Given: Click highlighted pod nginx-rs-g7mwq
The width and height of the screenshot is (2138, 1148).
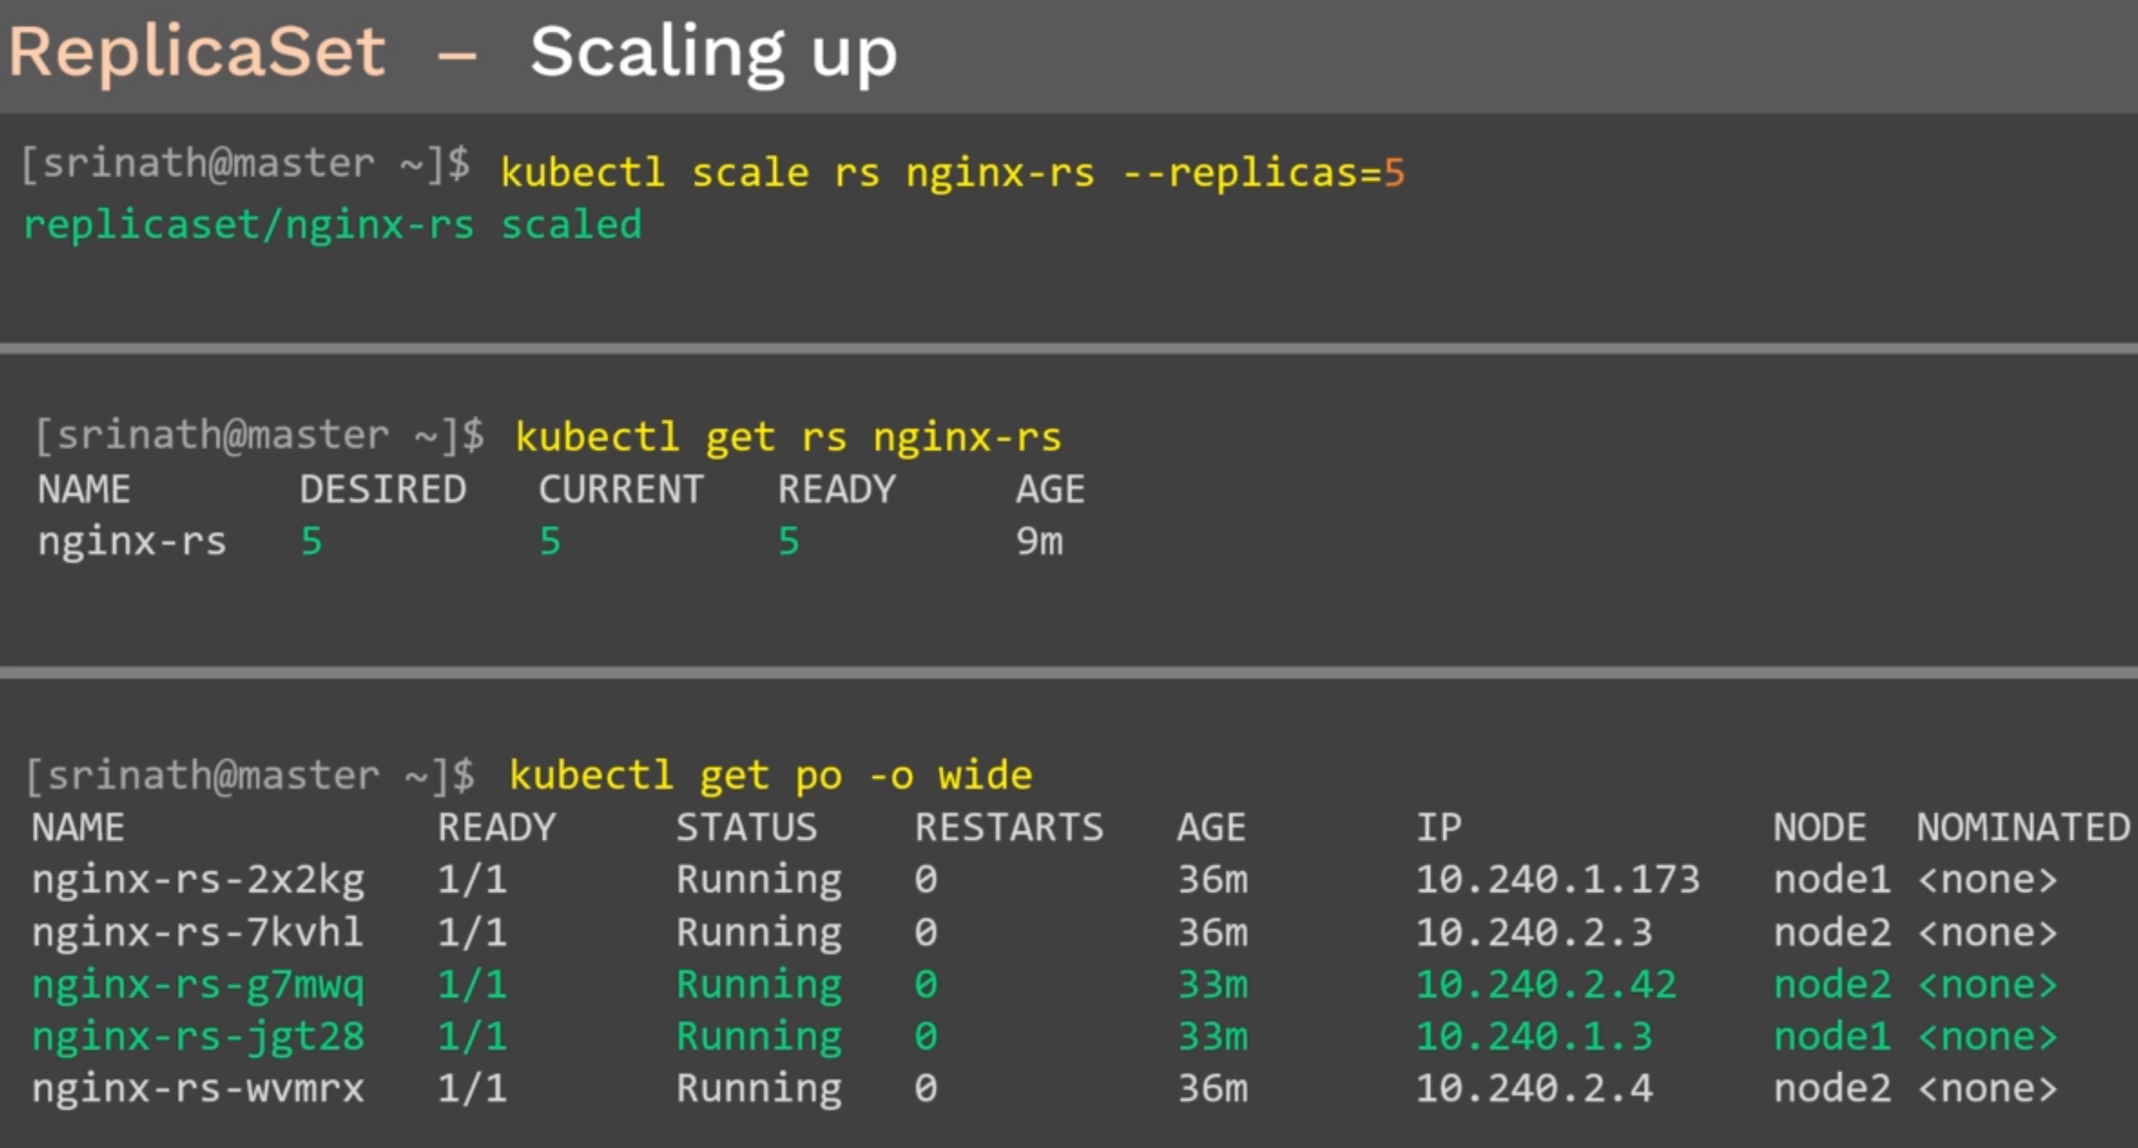Looking at the screenshot, I should [198, 985].
